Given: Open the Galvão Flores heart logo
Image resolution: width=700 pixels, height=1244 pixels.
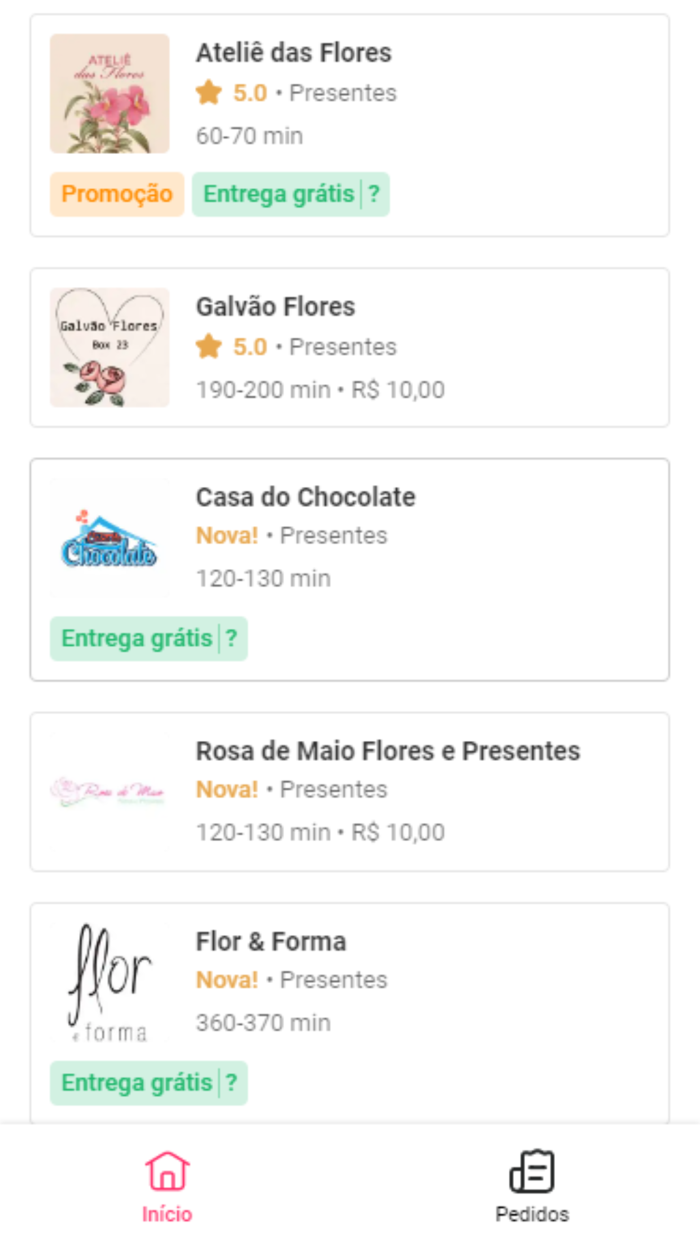Looking at the screenshot, I should pos(109,346).
